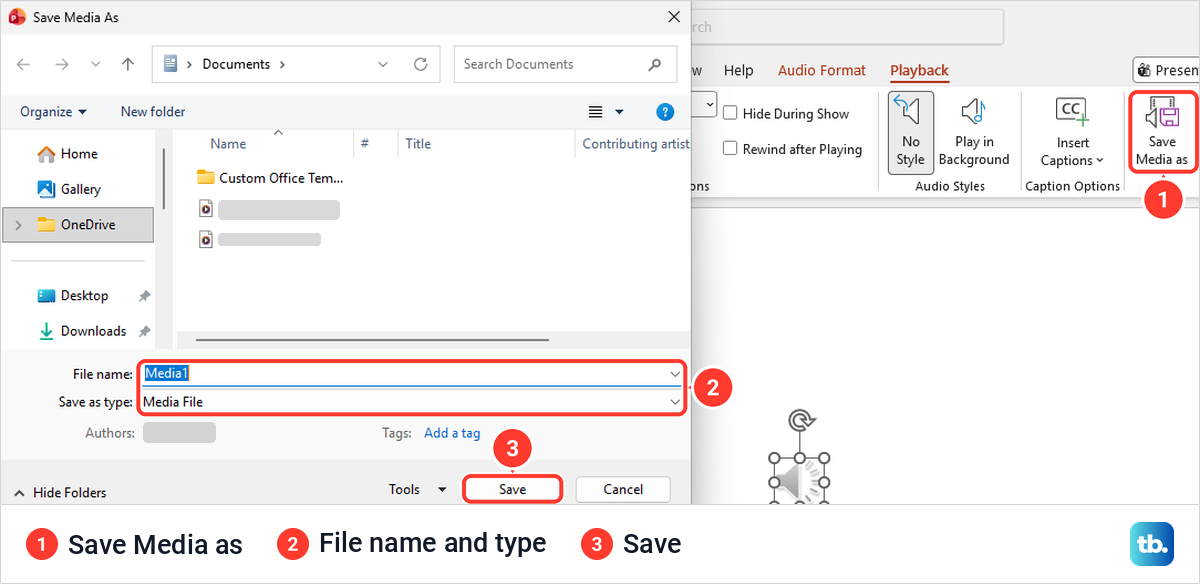Open help with the question mark icon
Screen dimensions: 1200x584
click(664, 112)
